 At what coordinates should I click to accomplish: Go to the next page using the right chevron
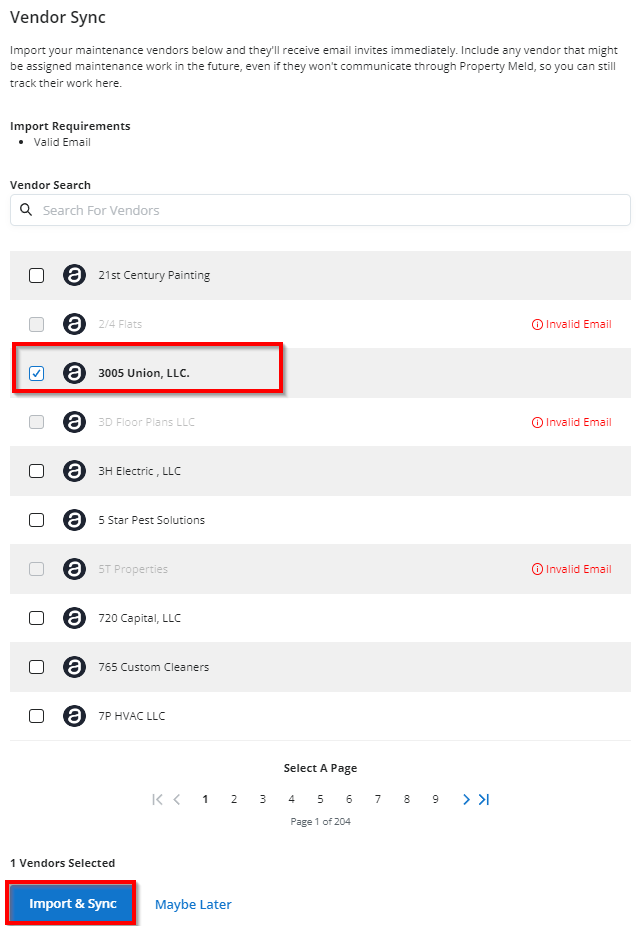(x=466, y=800)
